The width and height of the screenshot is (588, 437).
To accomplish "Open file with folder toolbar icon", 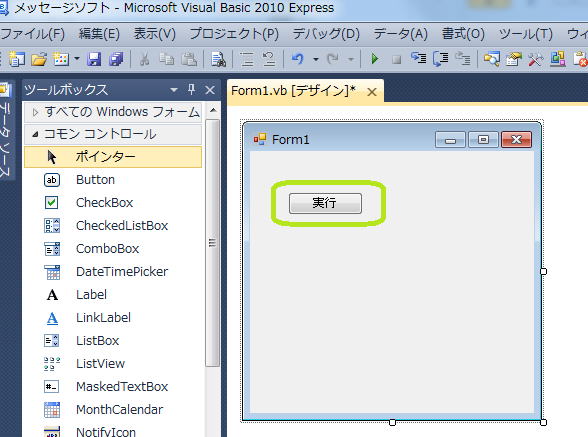I will click(x=39, y=59).
